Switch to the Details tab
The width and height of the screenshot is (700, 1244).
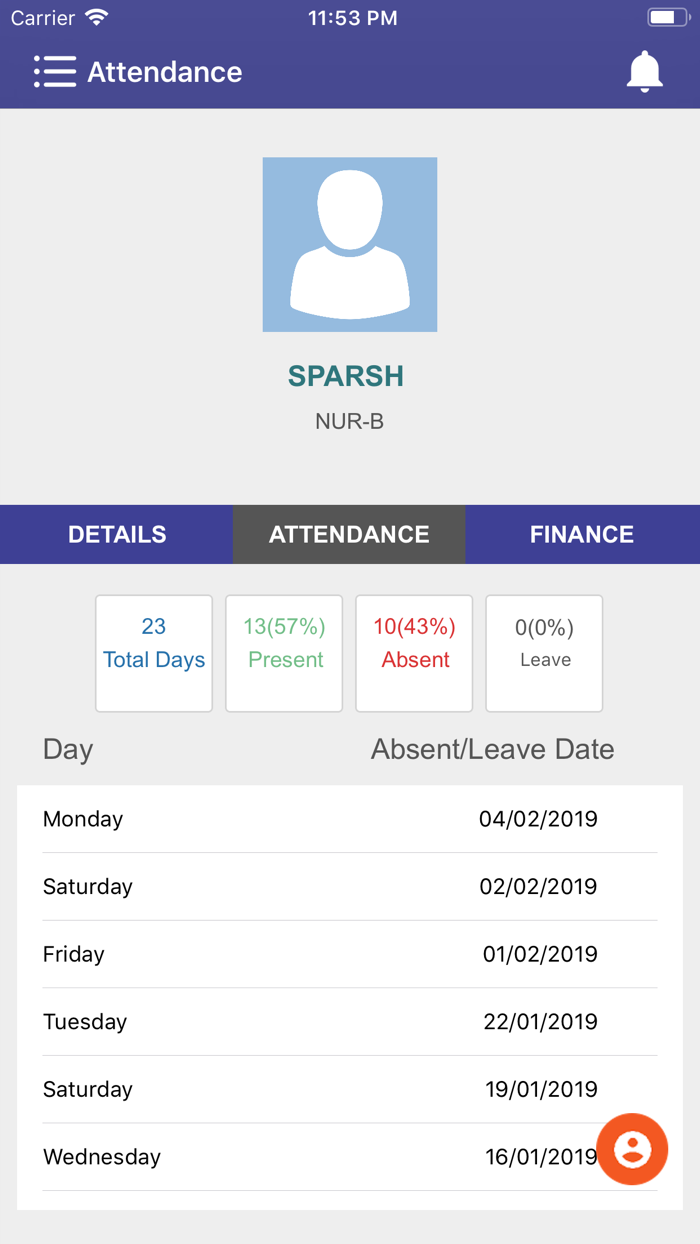tap(117, 534)
